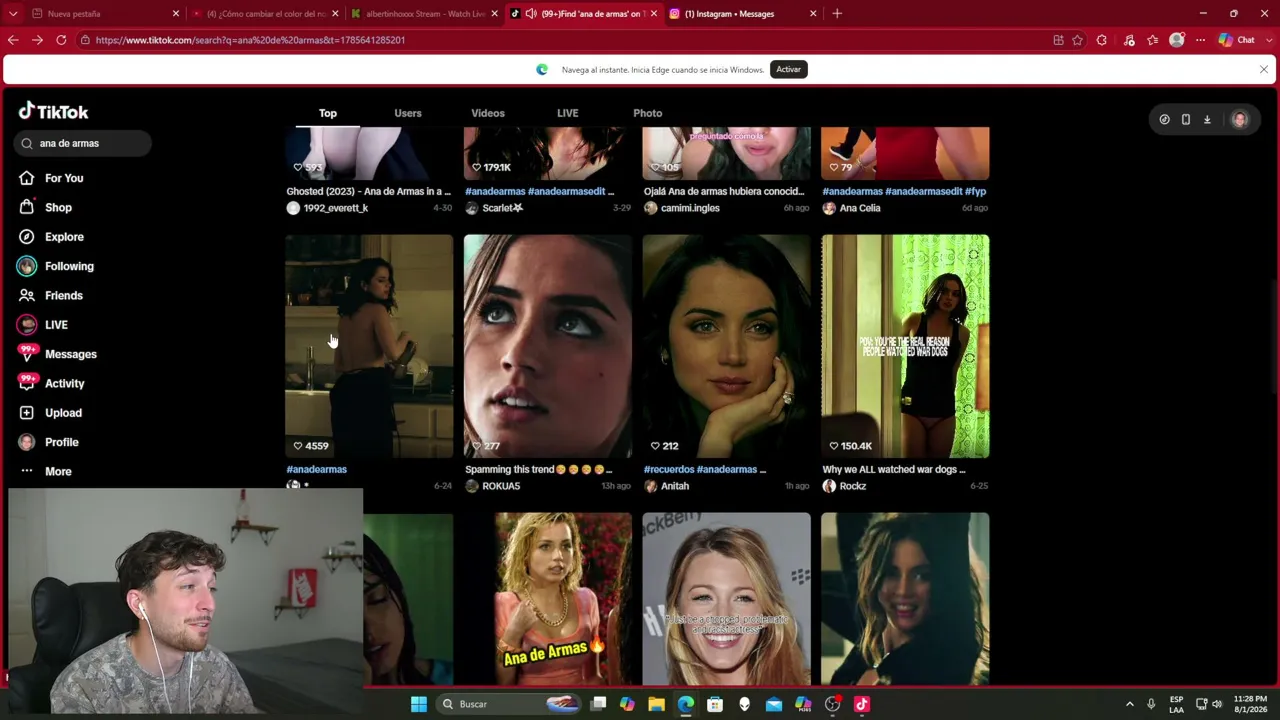Switch to the Videos results tab
Screen dimensions: 1280x720
coord(488,113)
